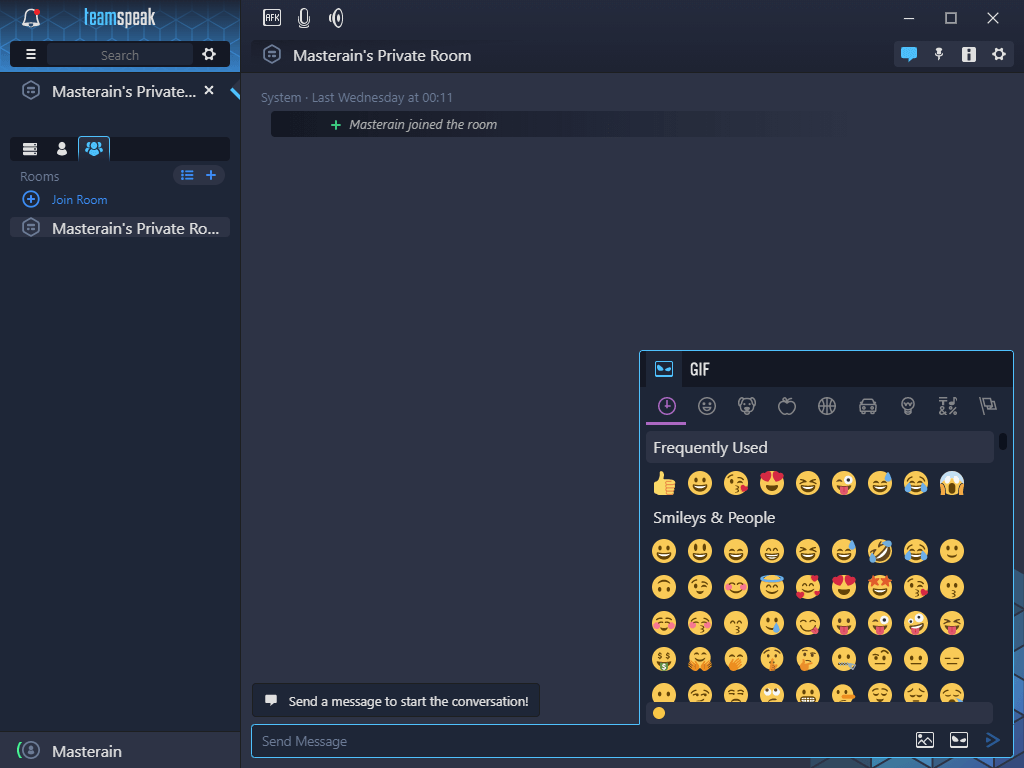1024x768 pixels.
Task: Click into the Search field
Action: point(120,55)
